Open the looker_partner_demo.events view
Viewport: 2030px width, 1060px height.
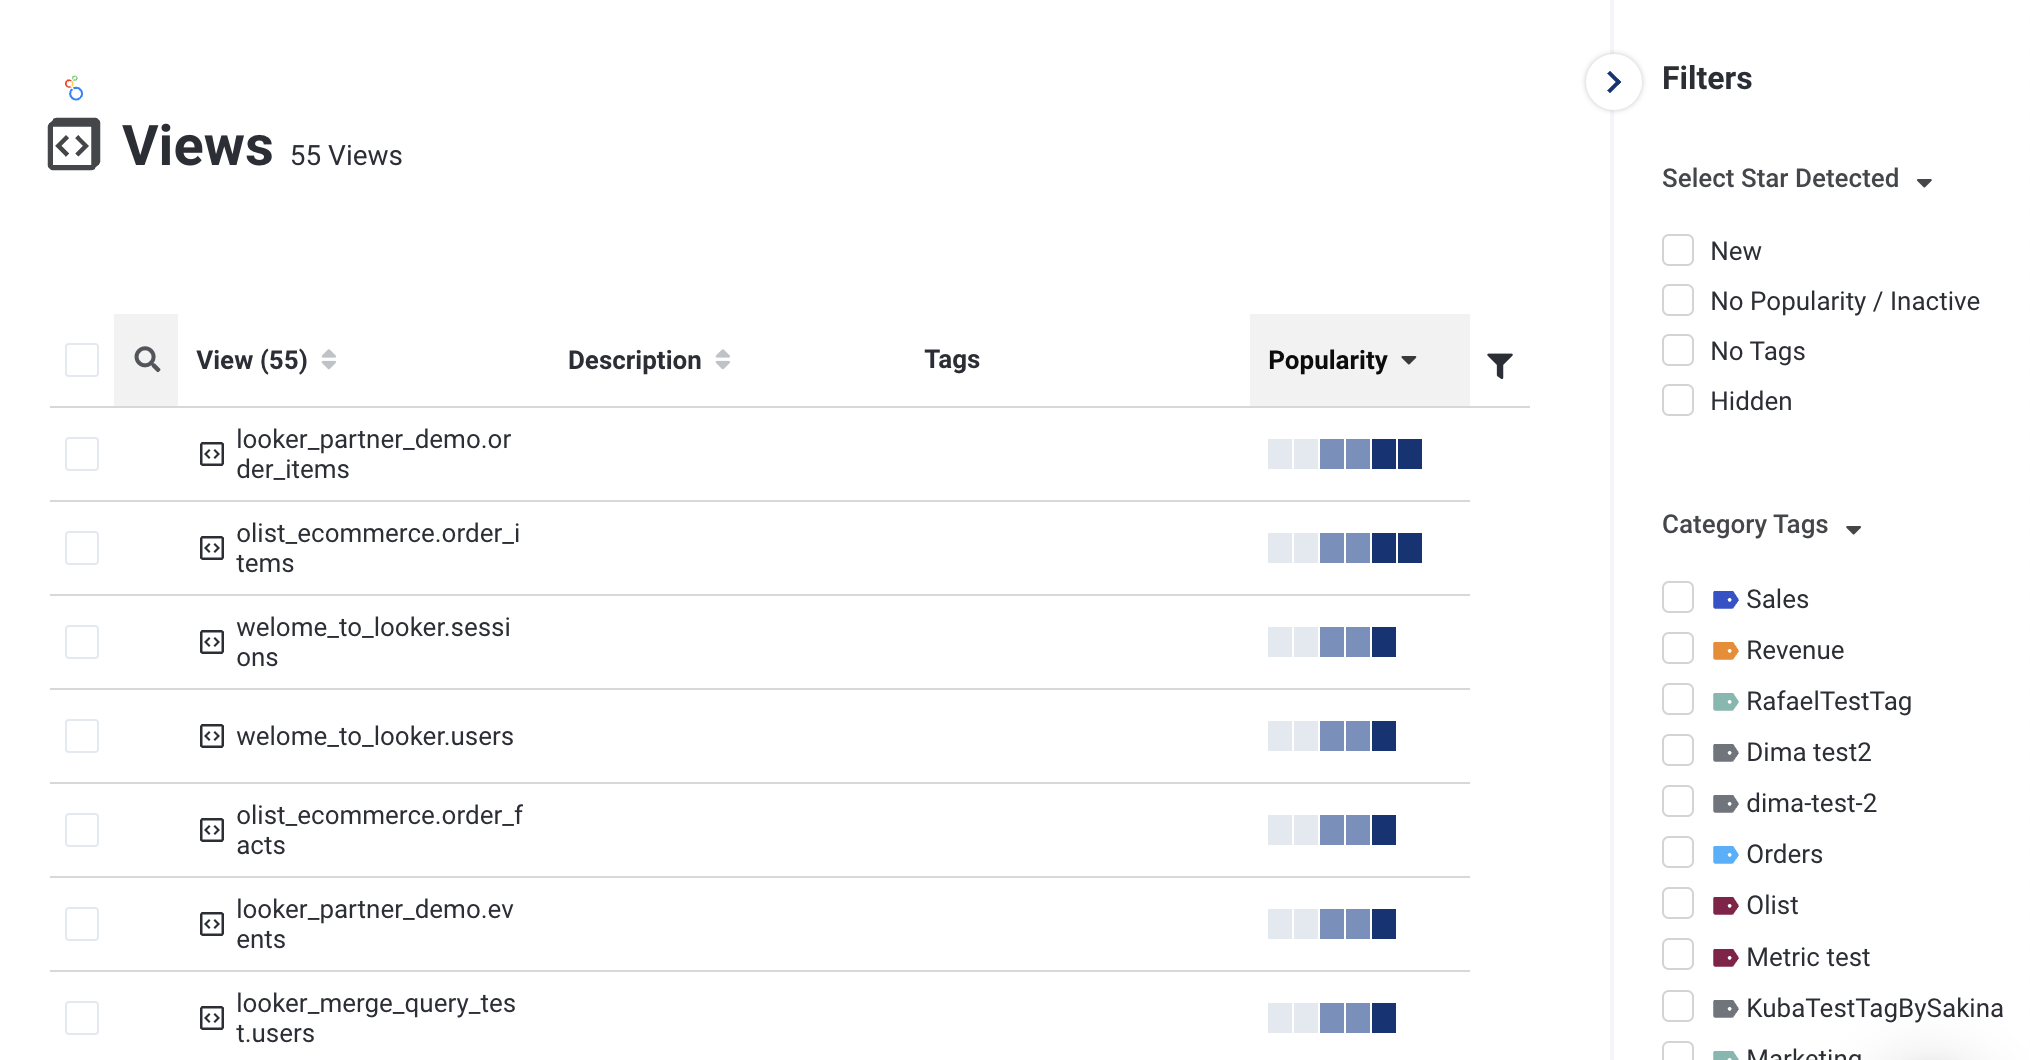click(374, 924)
